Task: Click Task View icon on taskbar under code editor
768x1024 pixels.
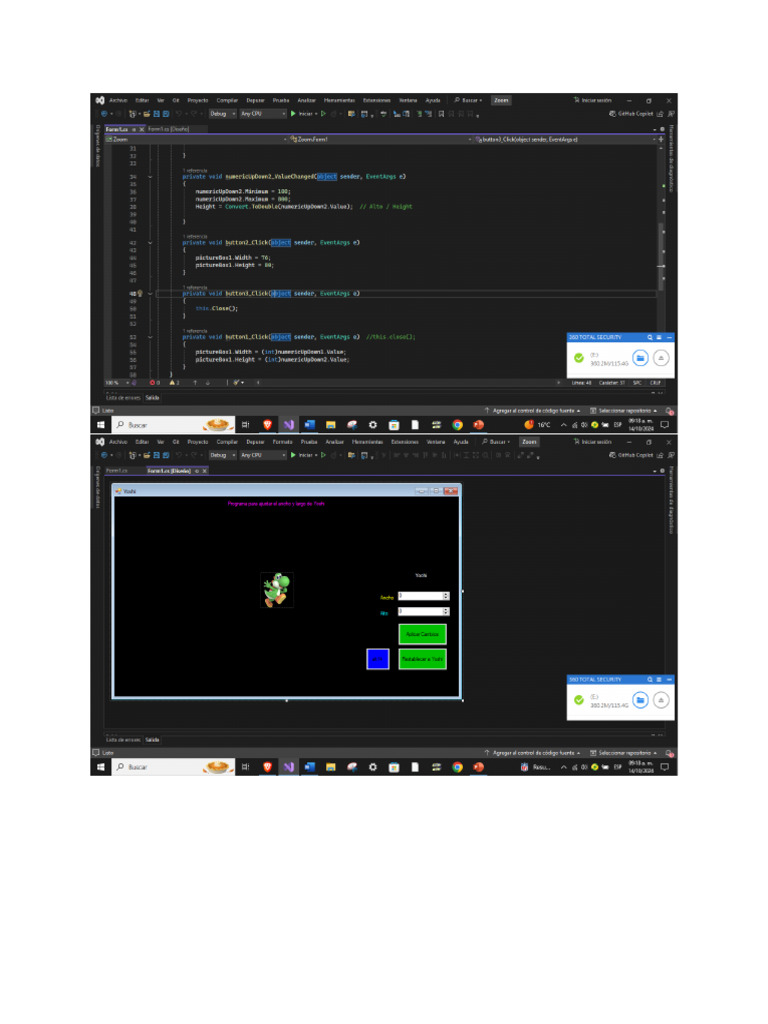Action: pyautogui.click(x=246, y=425)
